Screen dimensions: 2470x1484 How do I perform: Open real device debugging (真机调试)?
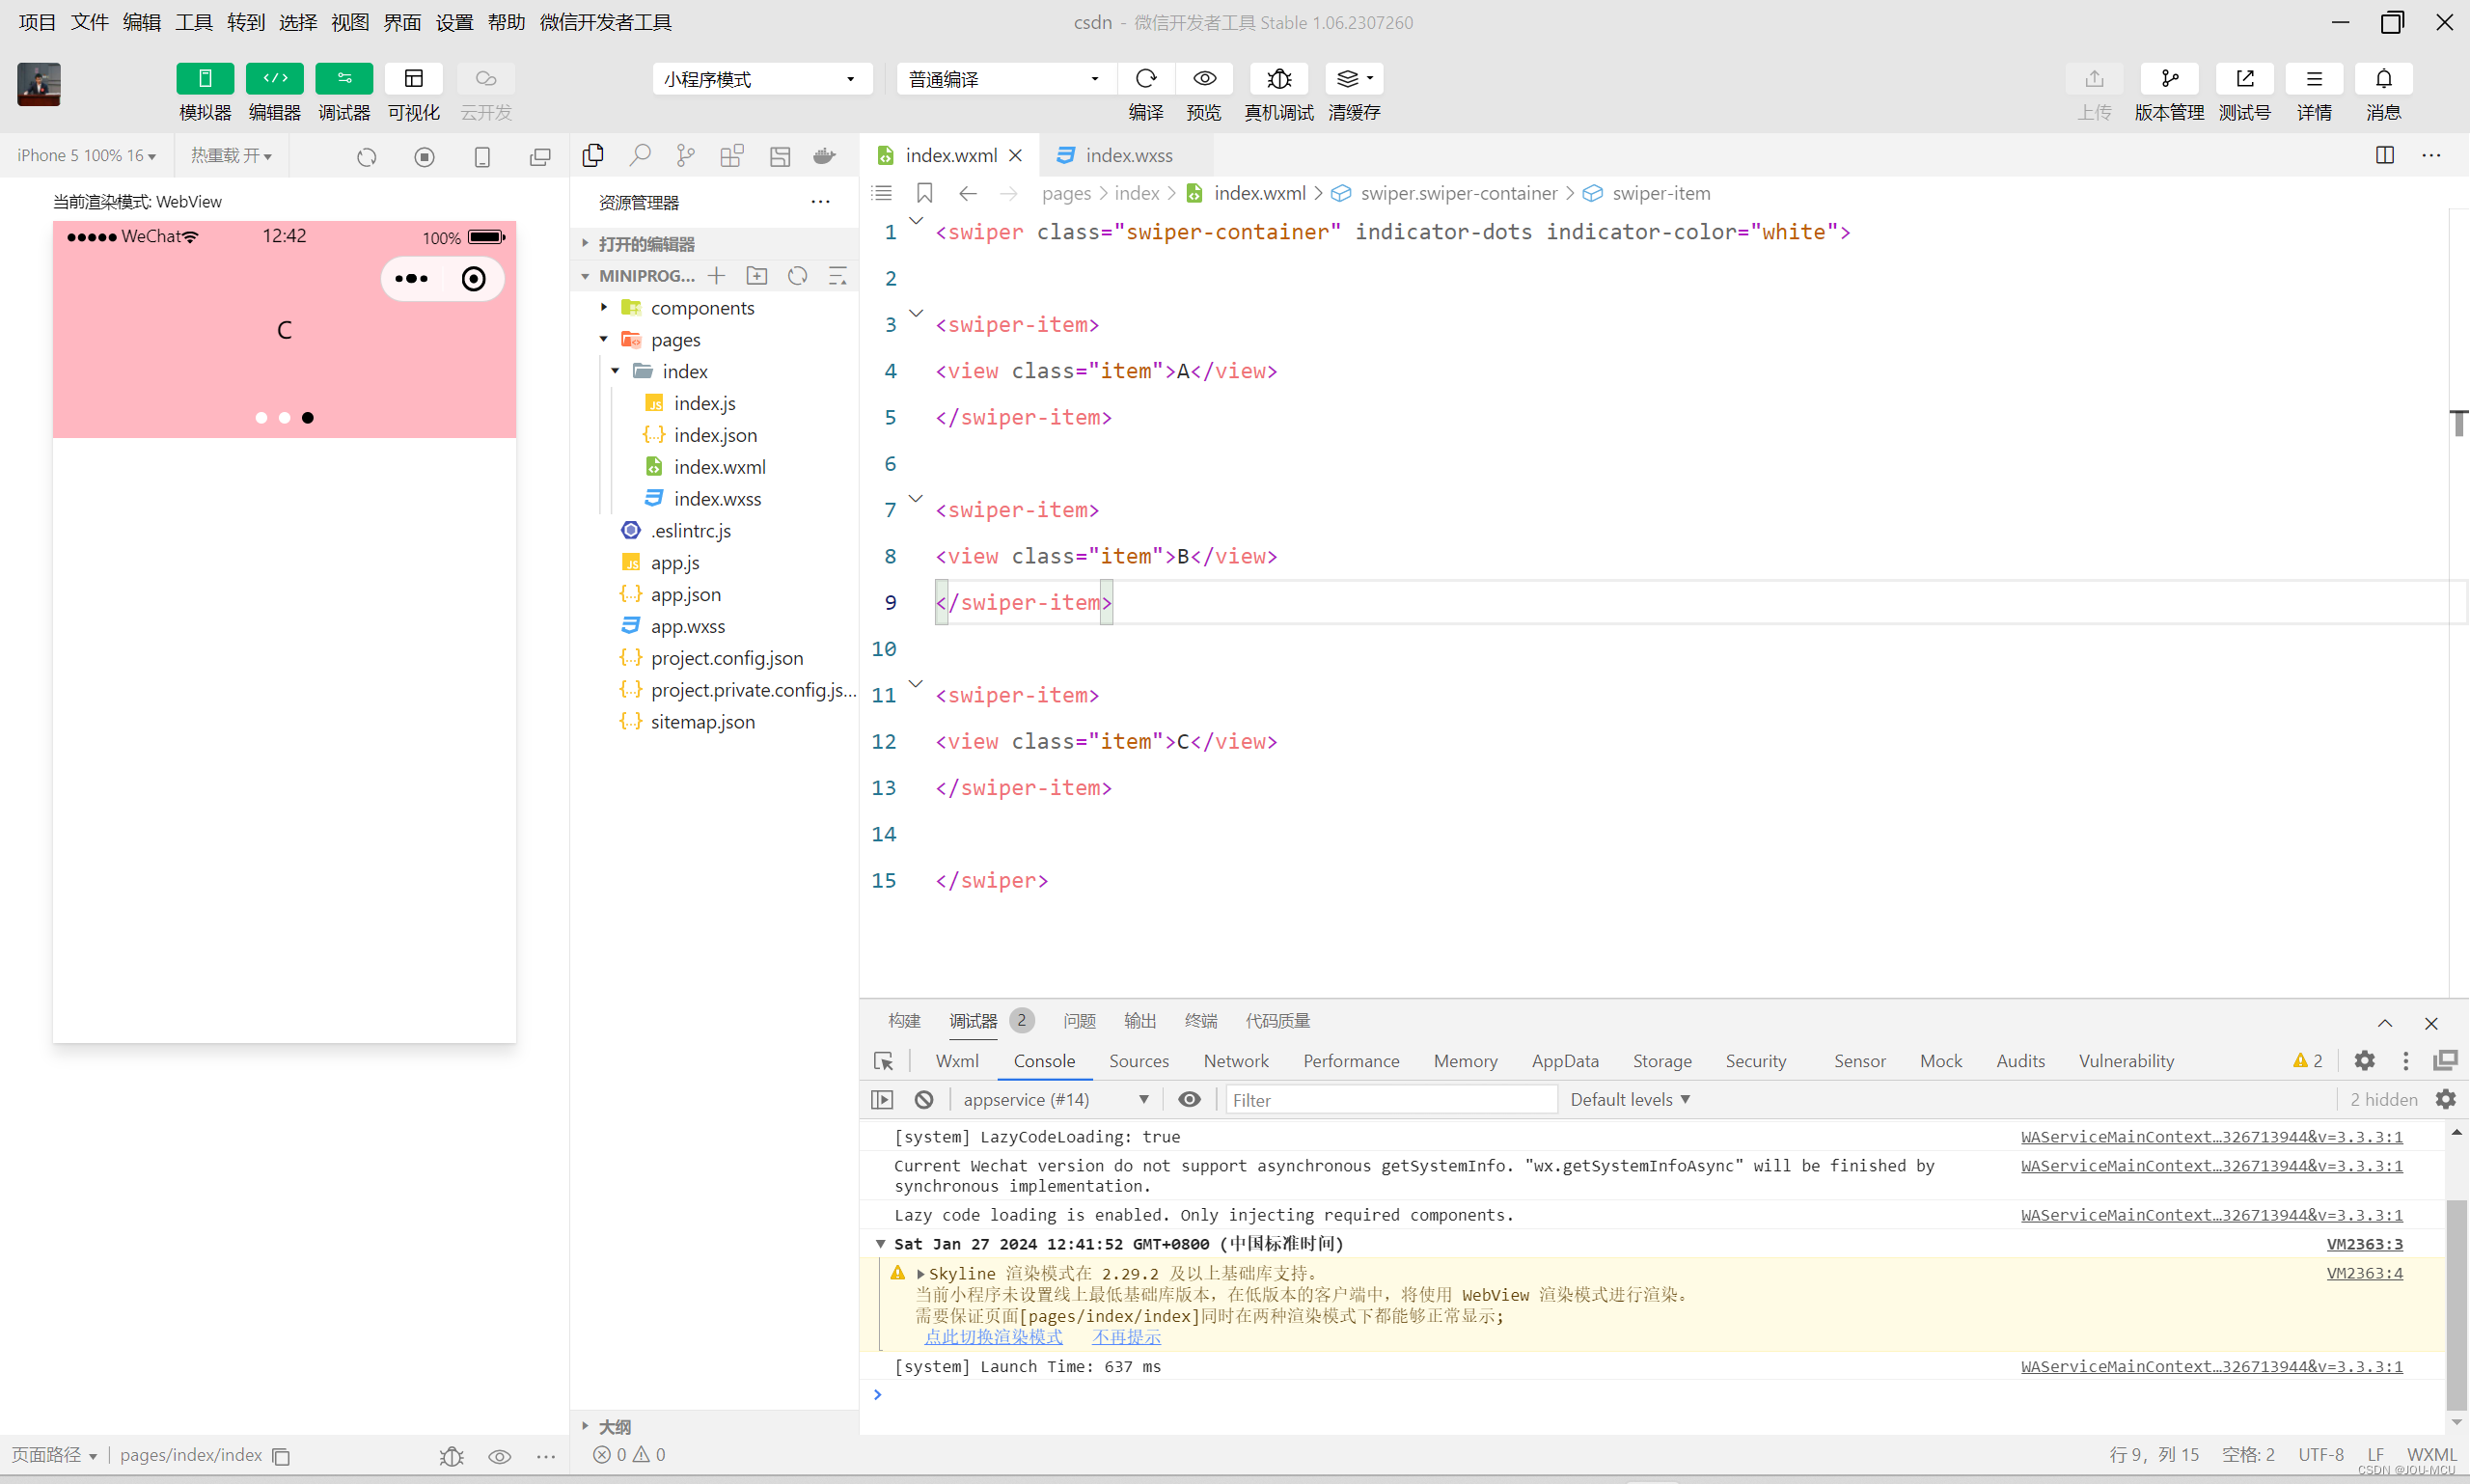click(x=1278, y=78)
